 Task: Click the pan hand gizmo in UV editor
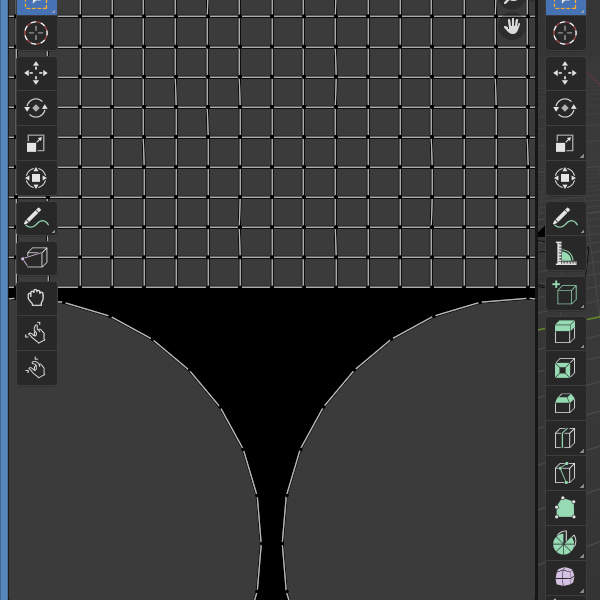pos(512,27)
